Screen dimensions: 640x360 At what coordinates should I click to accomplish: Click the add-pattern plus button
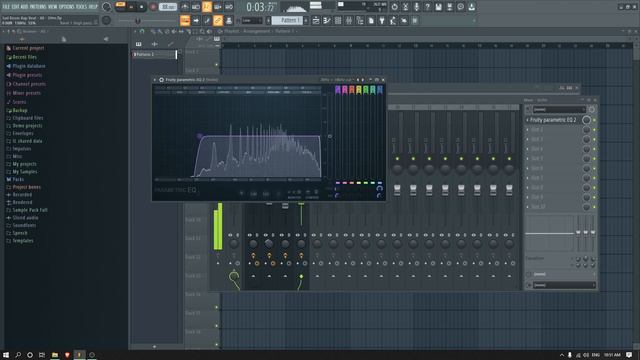click(306, 20)
